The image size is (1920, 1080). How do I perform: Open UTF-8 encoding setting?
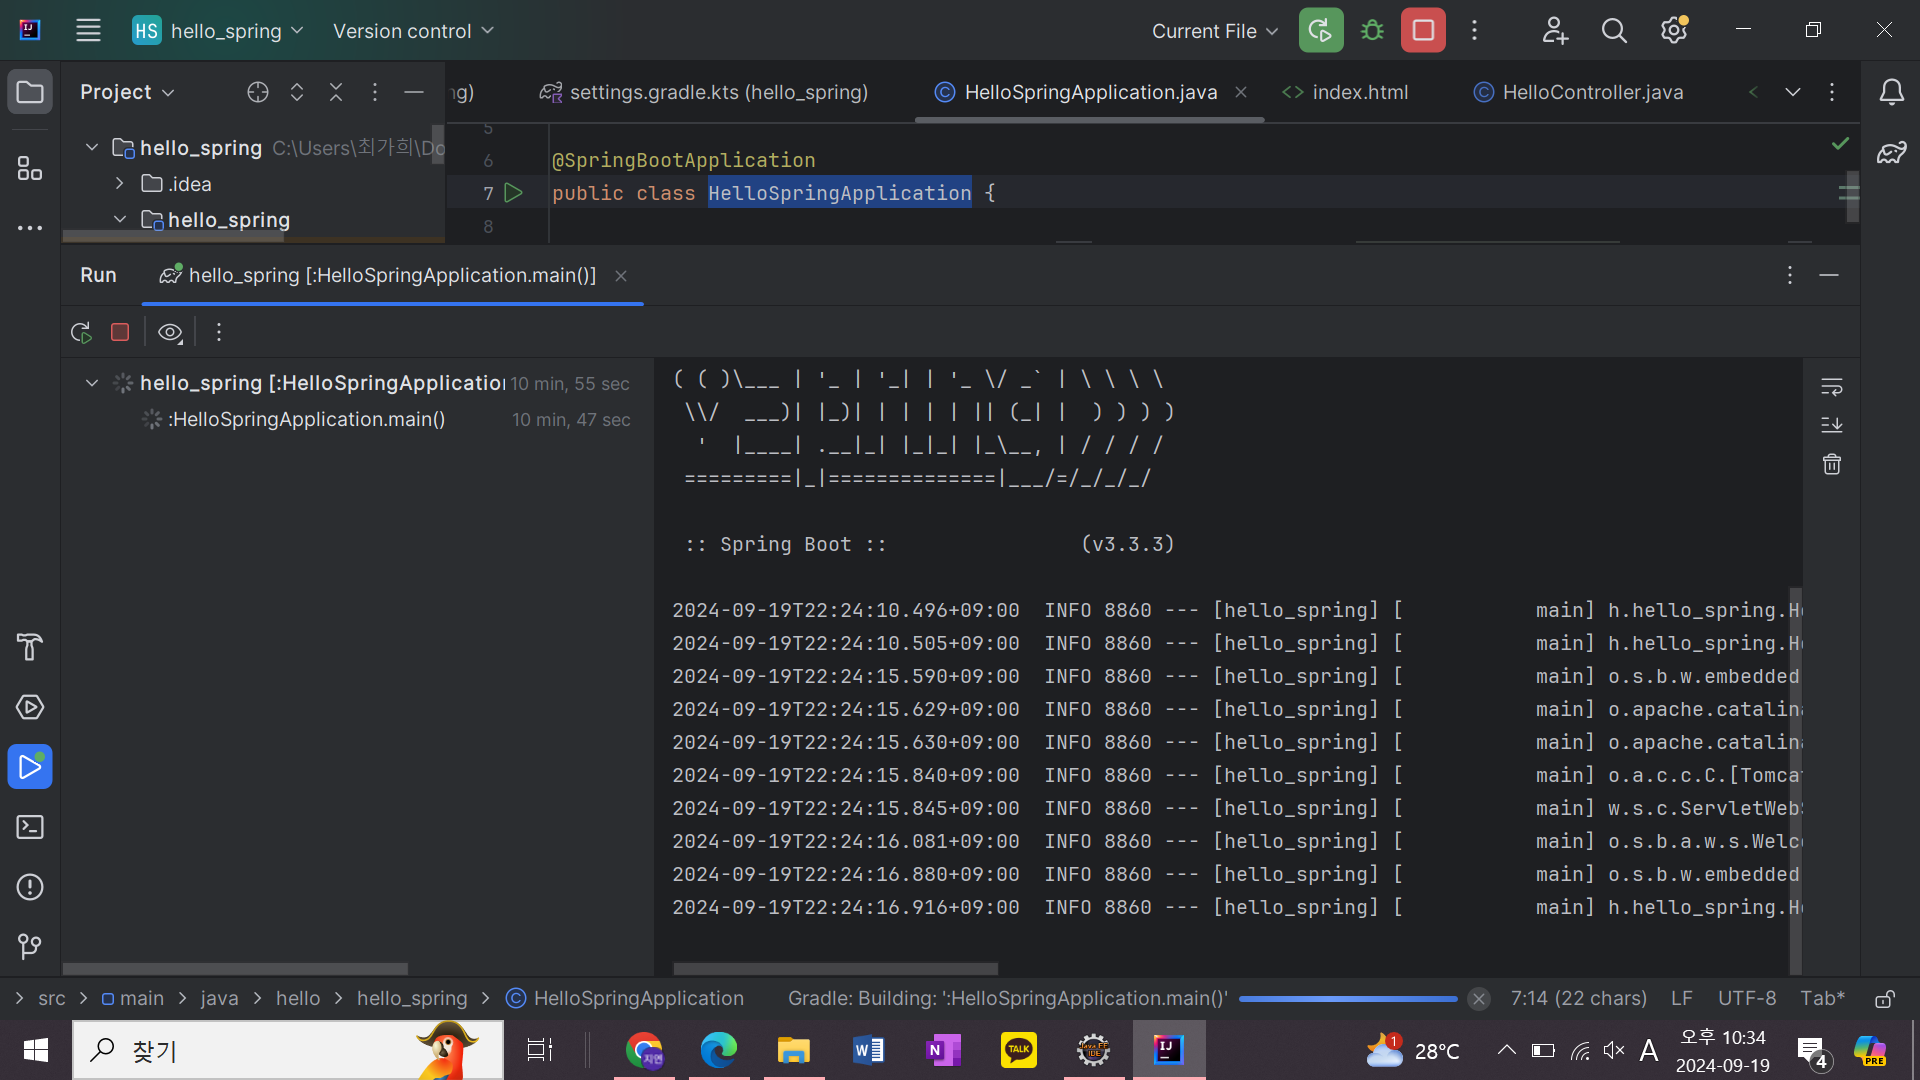(1747, 998)
